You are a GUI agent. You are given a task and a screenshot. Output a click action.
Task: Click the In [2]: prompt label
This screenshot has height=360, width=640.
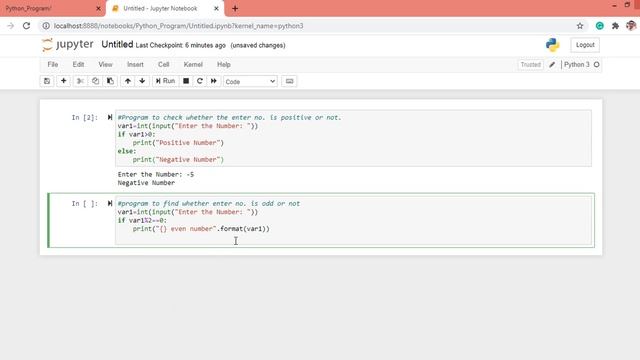(84, 118)
